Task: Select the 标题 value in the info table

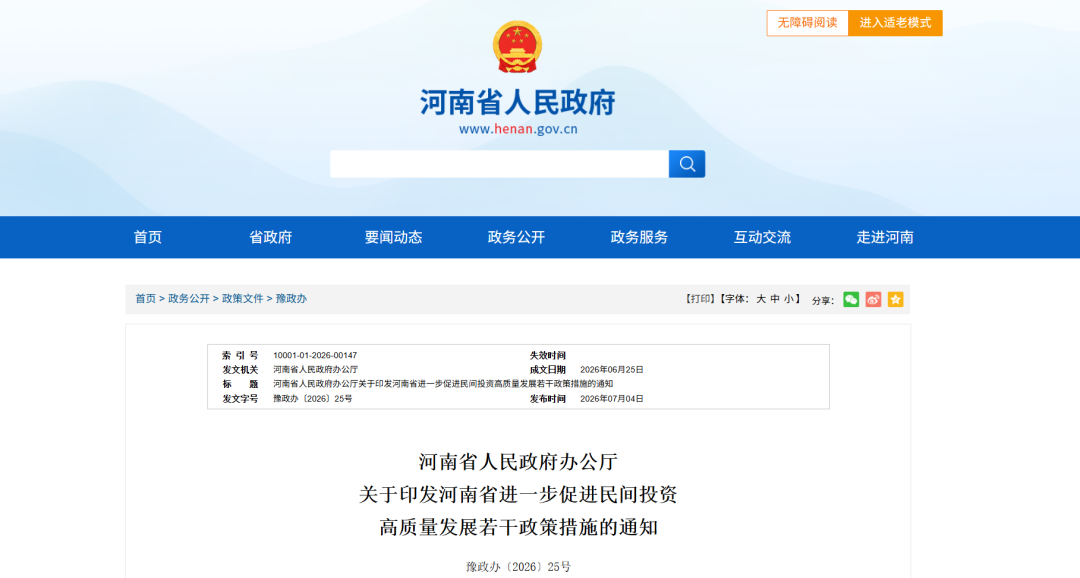Action: 443,384
